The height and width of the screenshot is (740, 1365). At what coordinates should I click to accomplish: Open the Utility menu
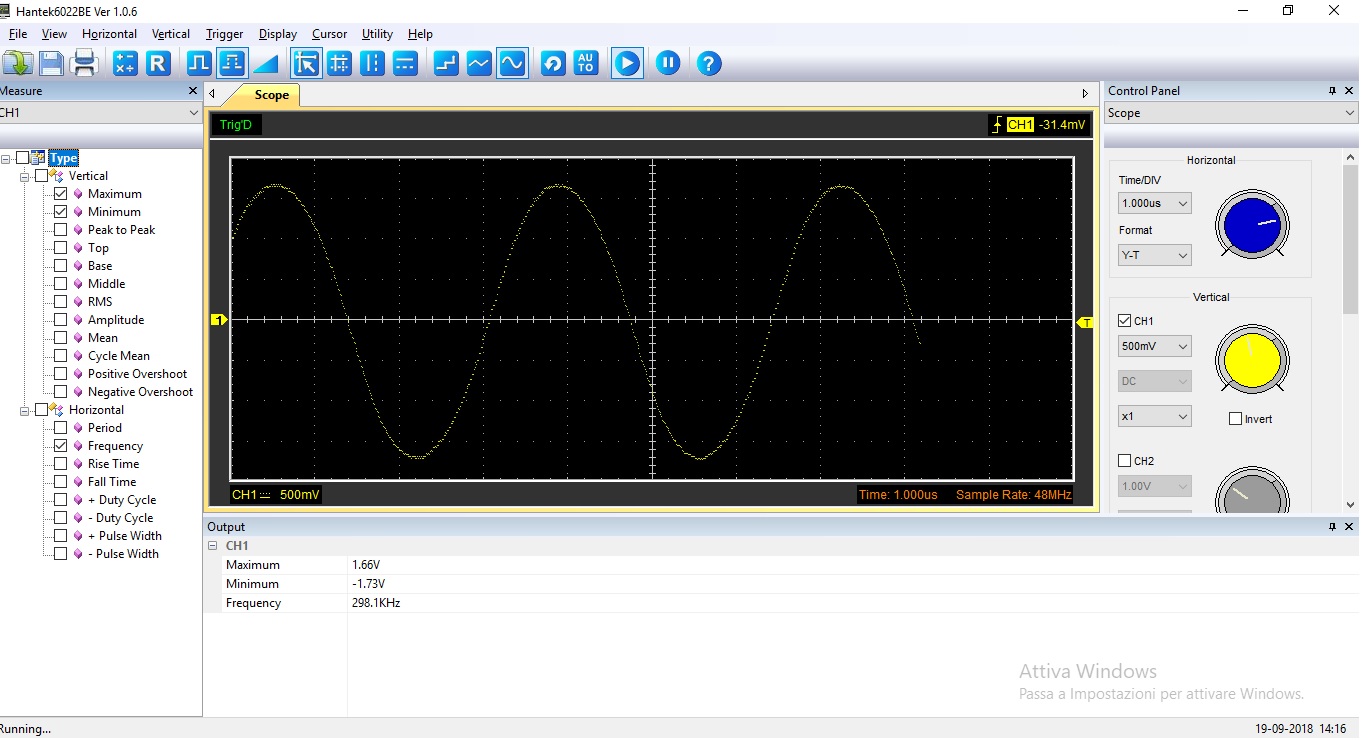click(x=377, y=34)
